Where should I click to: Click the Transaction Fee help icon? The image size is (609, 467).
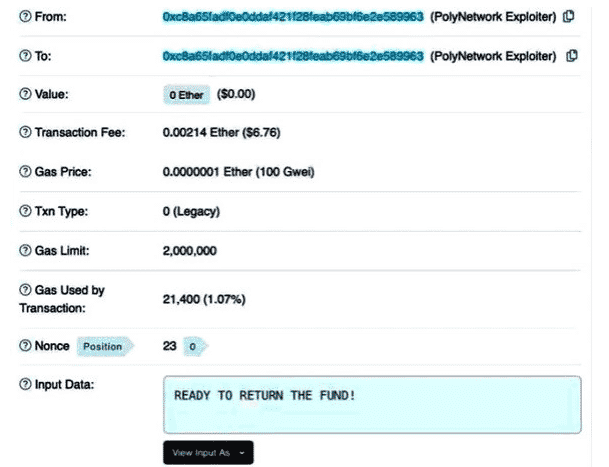tap(25, 133)
